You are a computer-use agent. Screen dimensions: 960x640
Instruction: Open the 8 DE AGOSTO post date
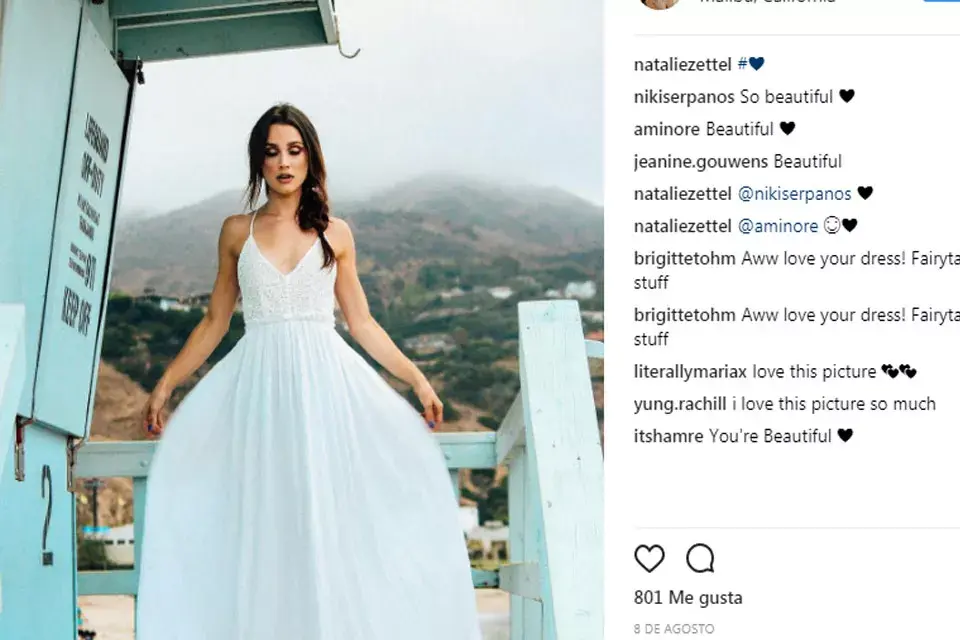[x=674, y=629]
